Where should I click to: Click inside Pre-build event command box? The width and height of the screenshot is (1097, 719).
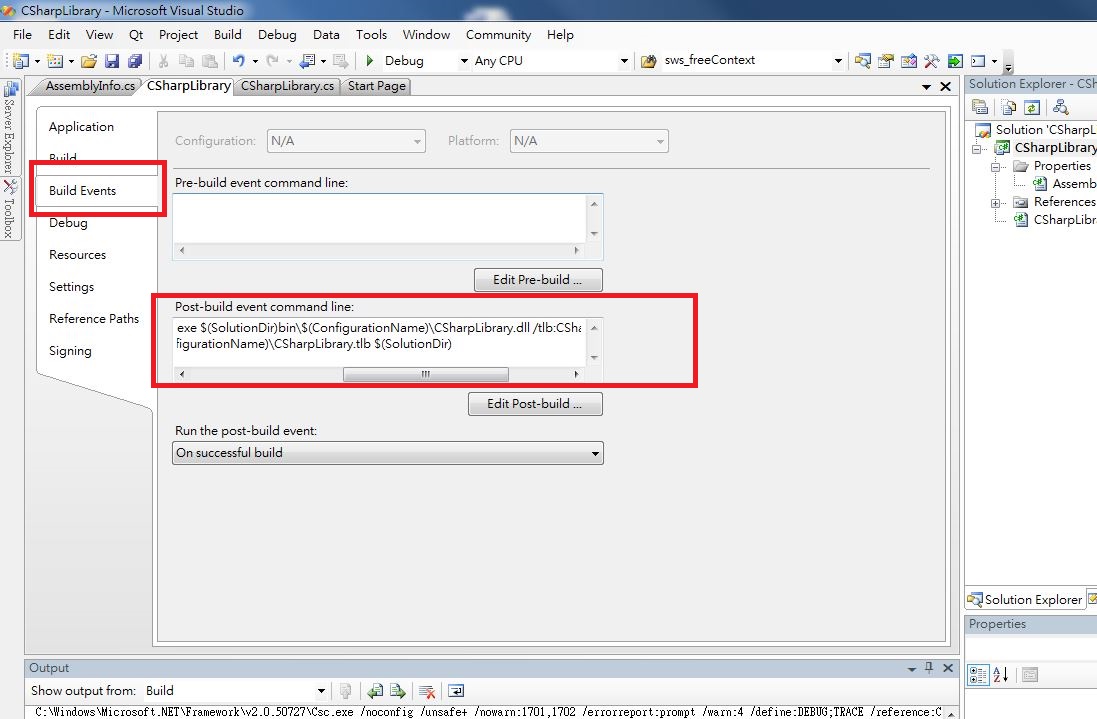(x=379, y=218)
